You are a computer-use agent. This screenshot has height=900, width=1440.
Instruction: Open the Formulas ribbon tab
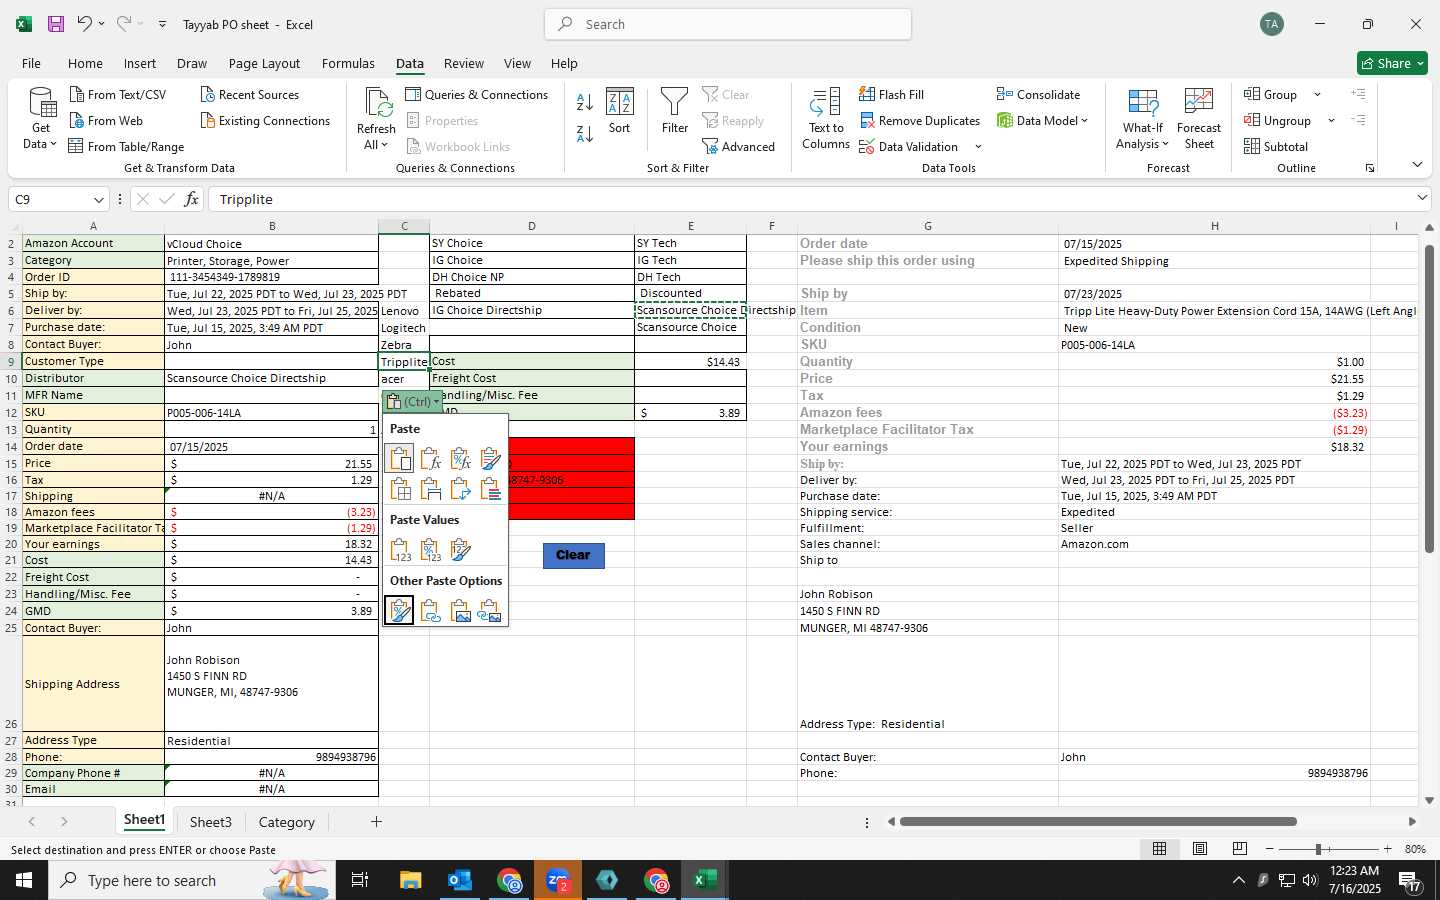(x=348, y=63)
